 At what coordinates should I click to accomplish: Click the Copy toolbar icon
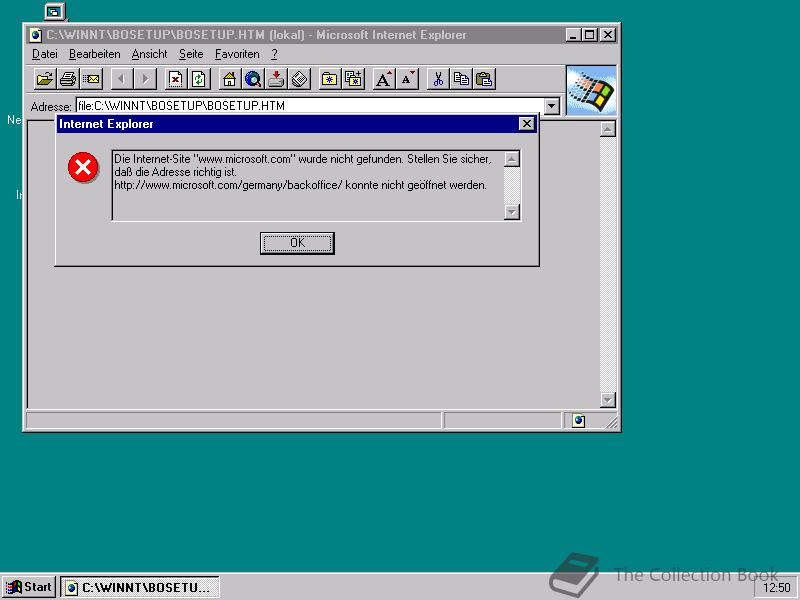point(461,79)
